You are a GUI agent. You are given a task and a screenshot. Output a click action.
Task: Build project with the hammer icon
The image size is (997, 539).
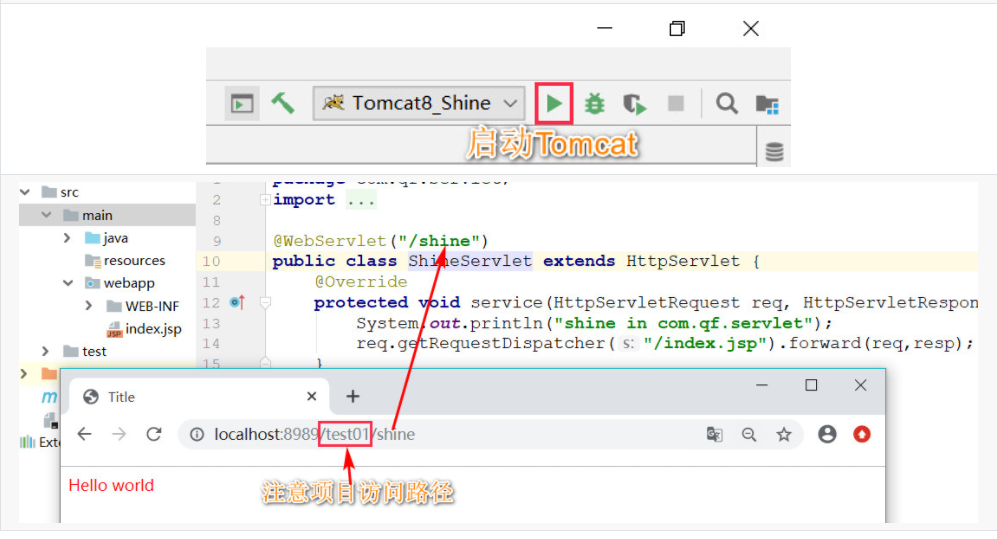tap(283, 103)
